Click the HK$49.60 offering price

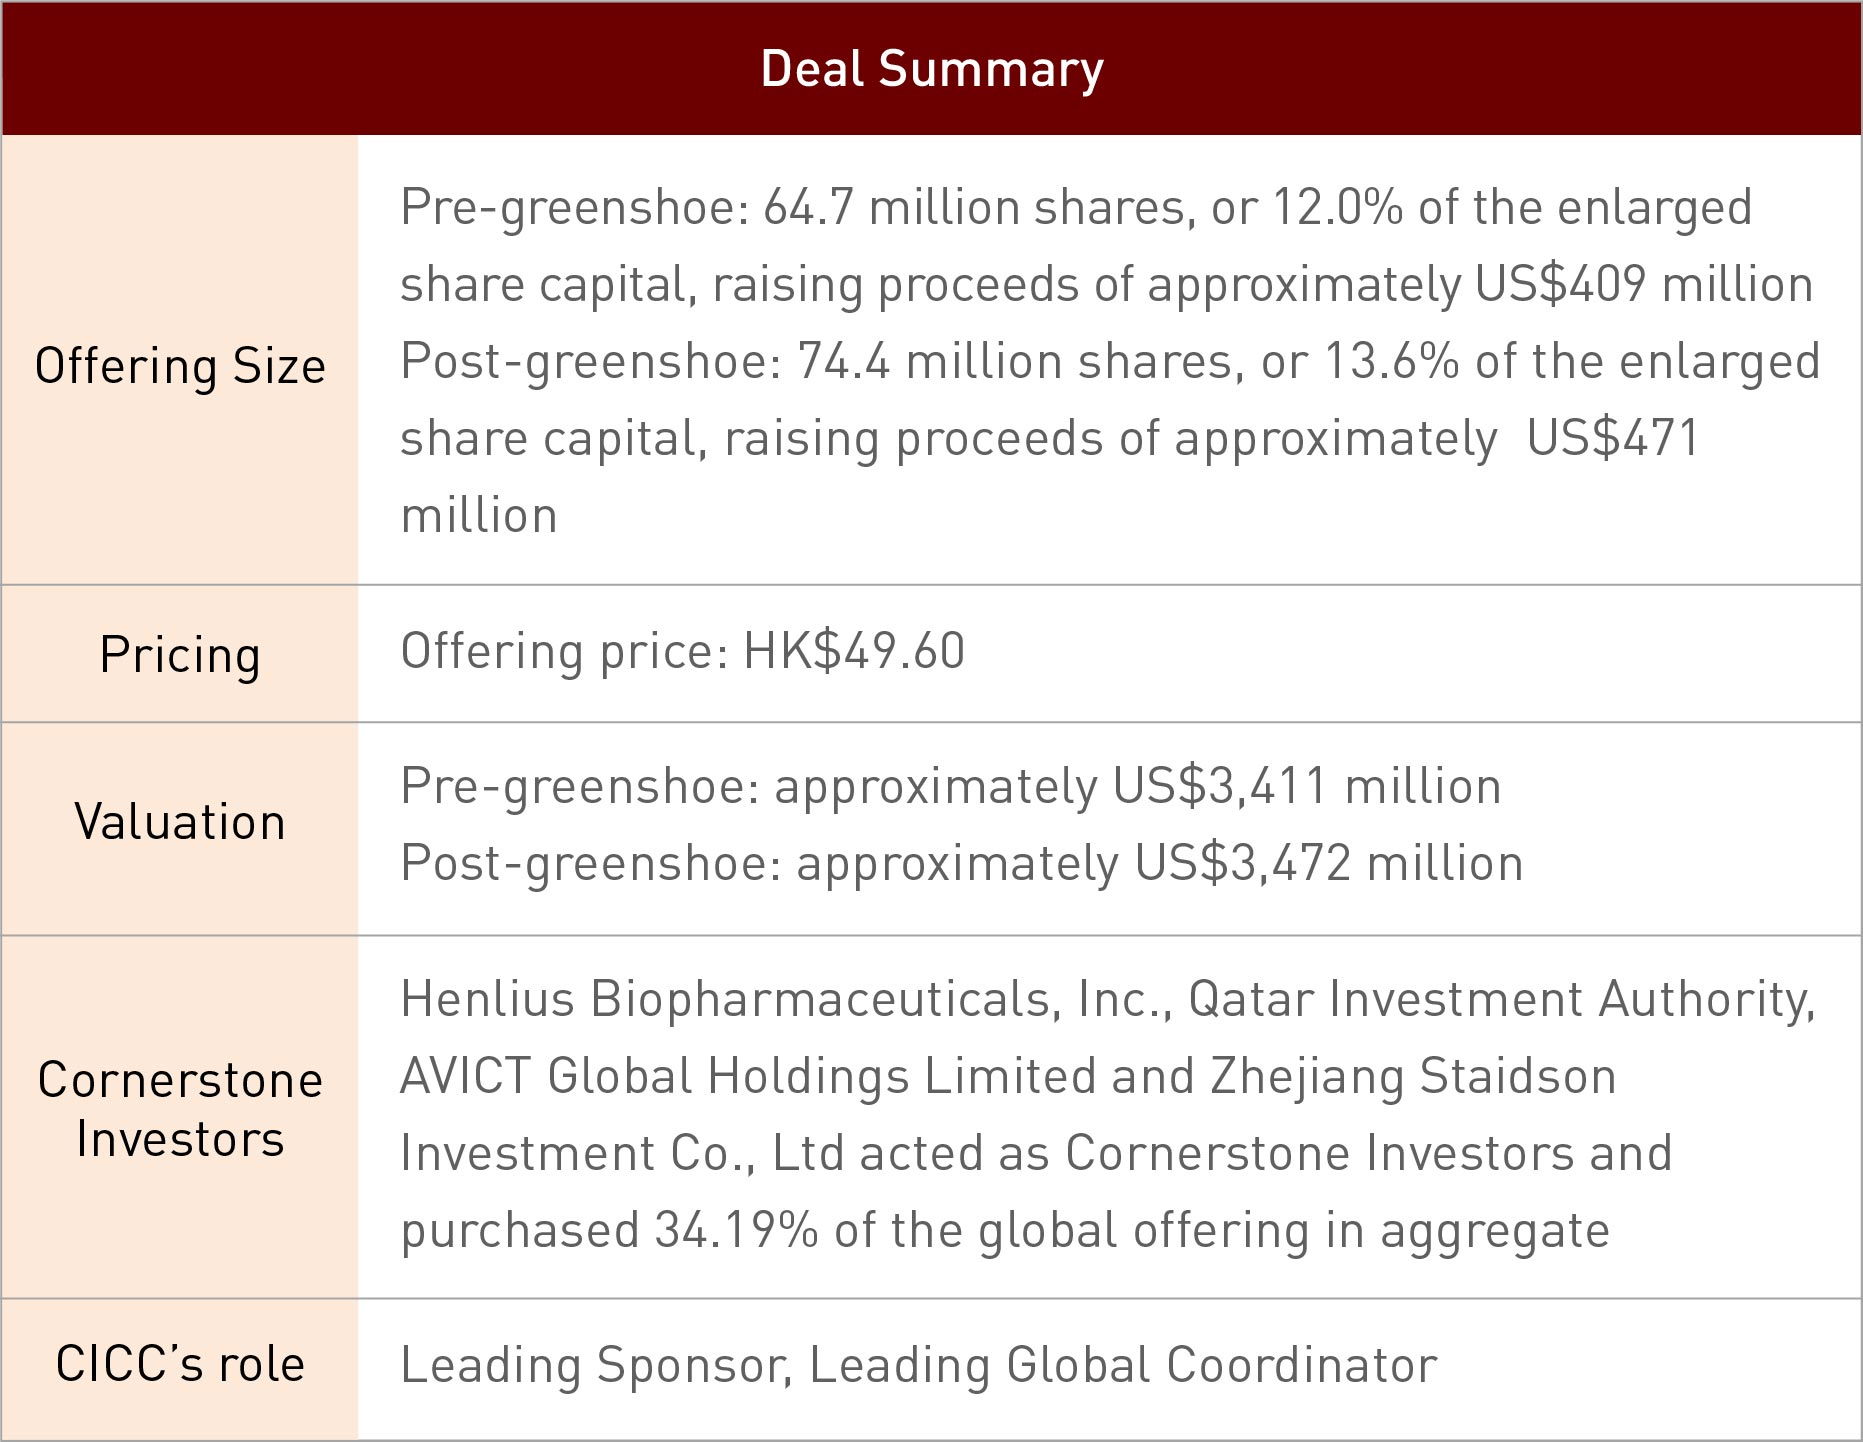[x=853, y=651]
